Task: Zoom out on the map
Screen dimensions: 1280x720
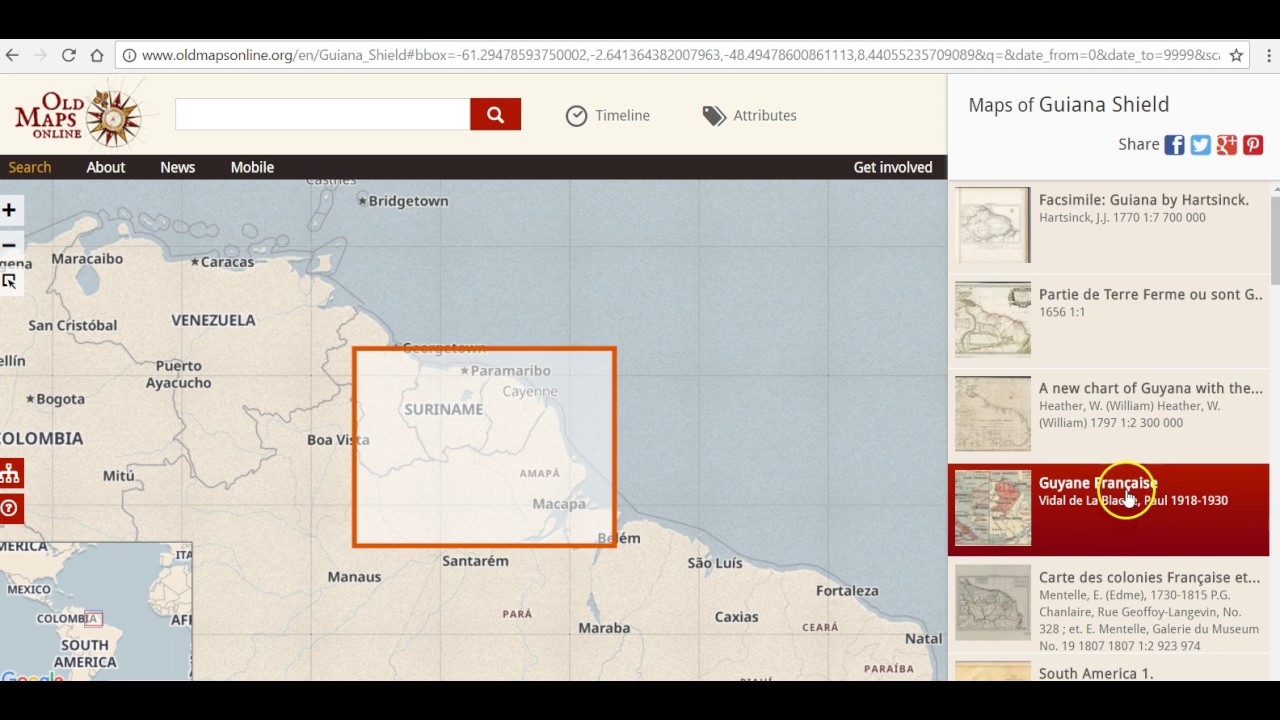Action: click(x=9, y=245)
